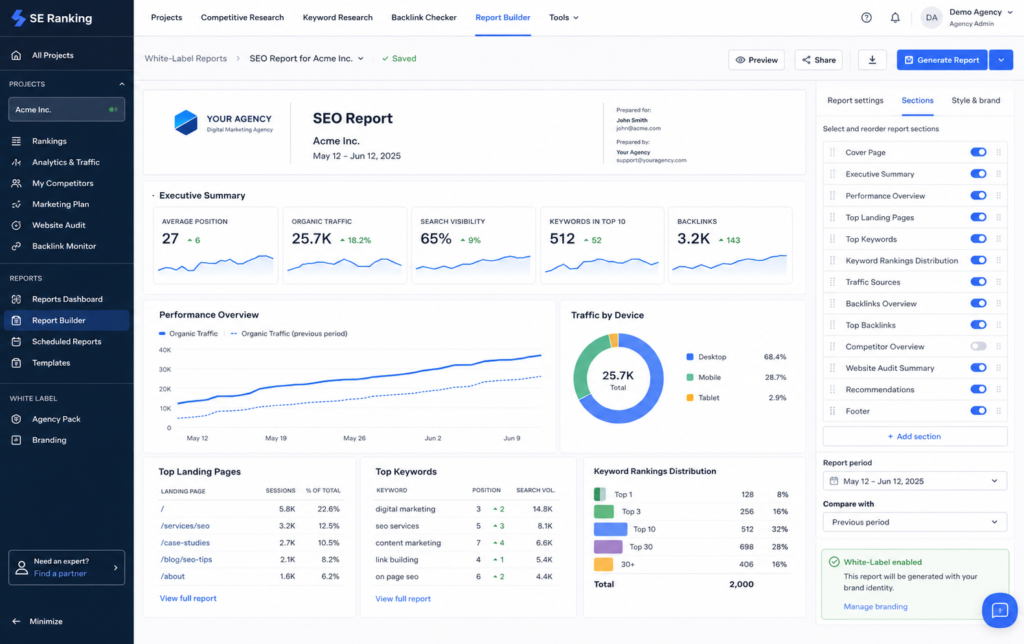
Task: Toggle off the Cover Page section
Action: (978, 152)
